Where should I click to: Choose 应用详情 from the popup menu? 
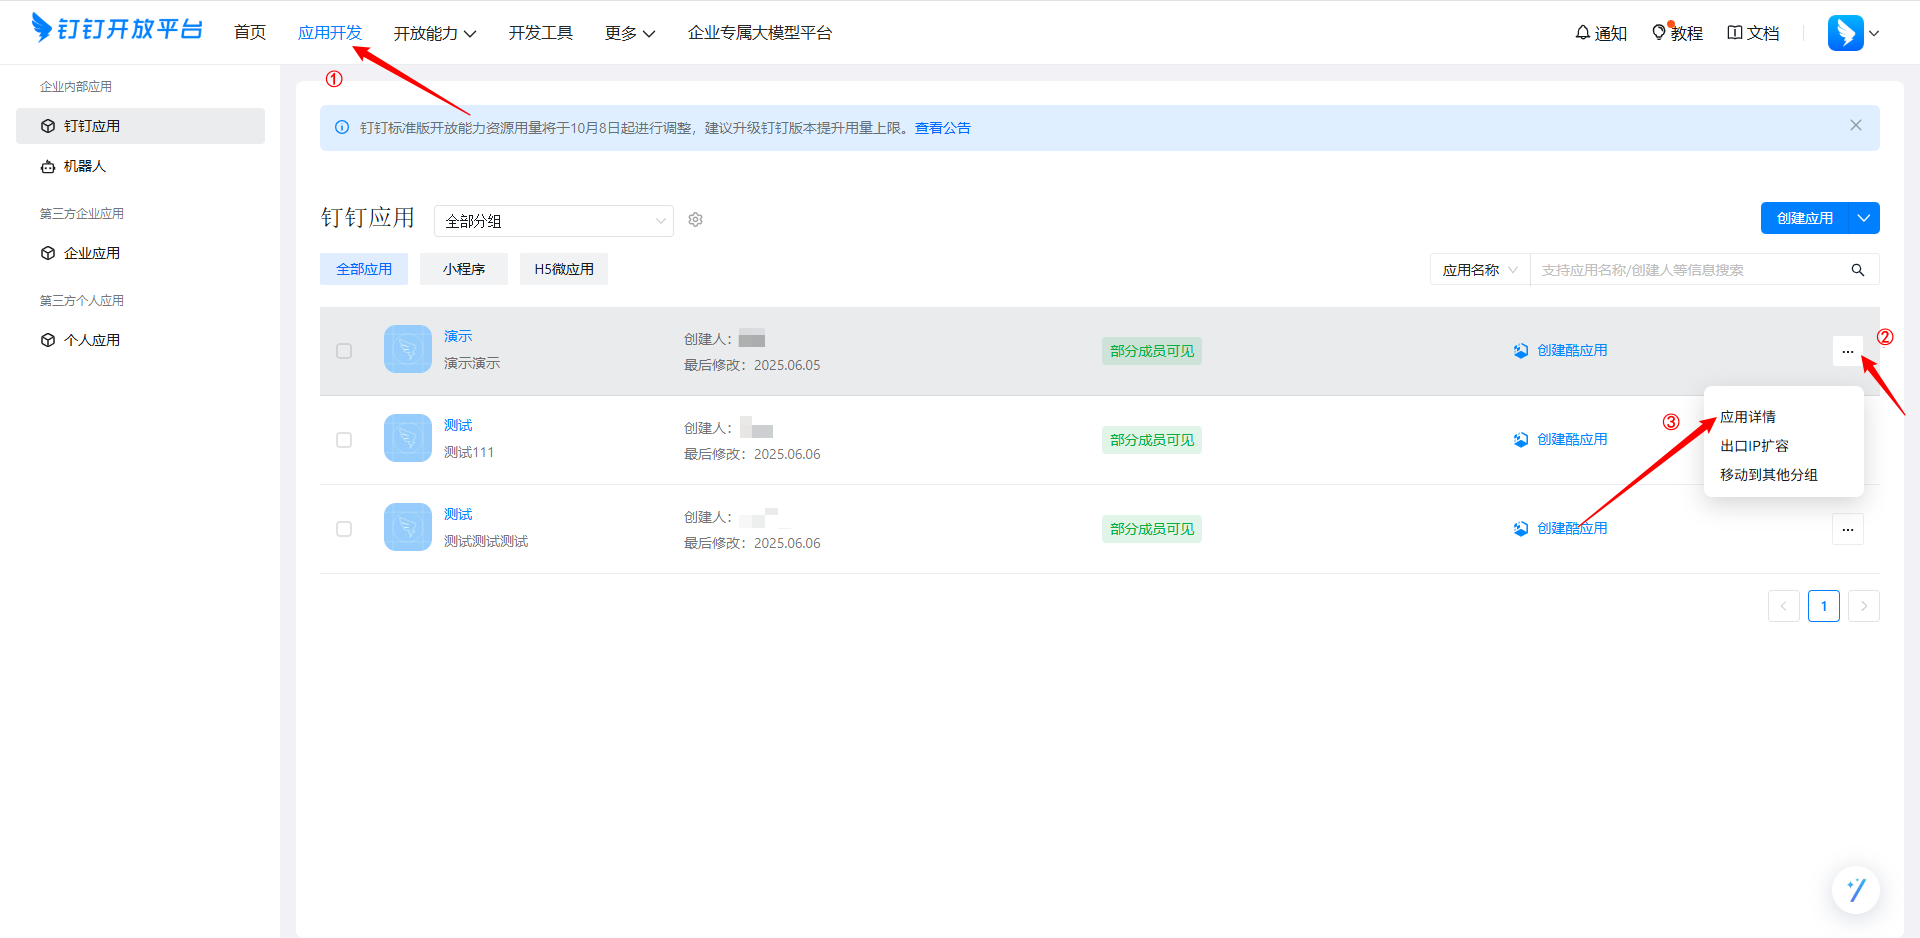tap(1748, 417)
